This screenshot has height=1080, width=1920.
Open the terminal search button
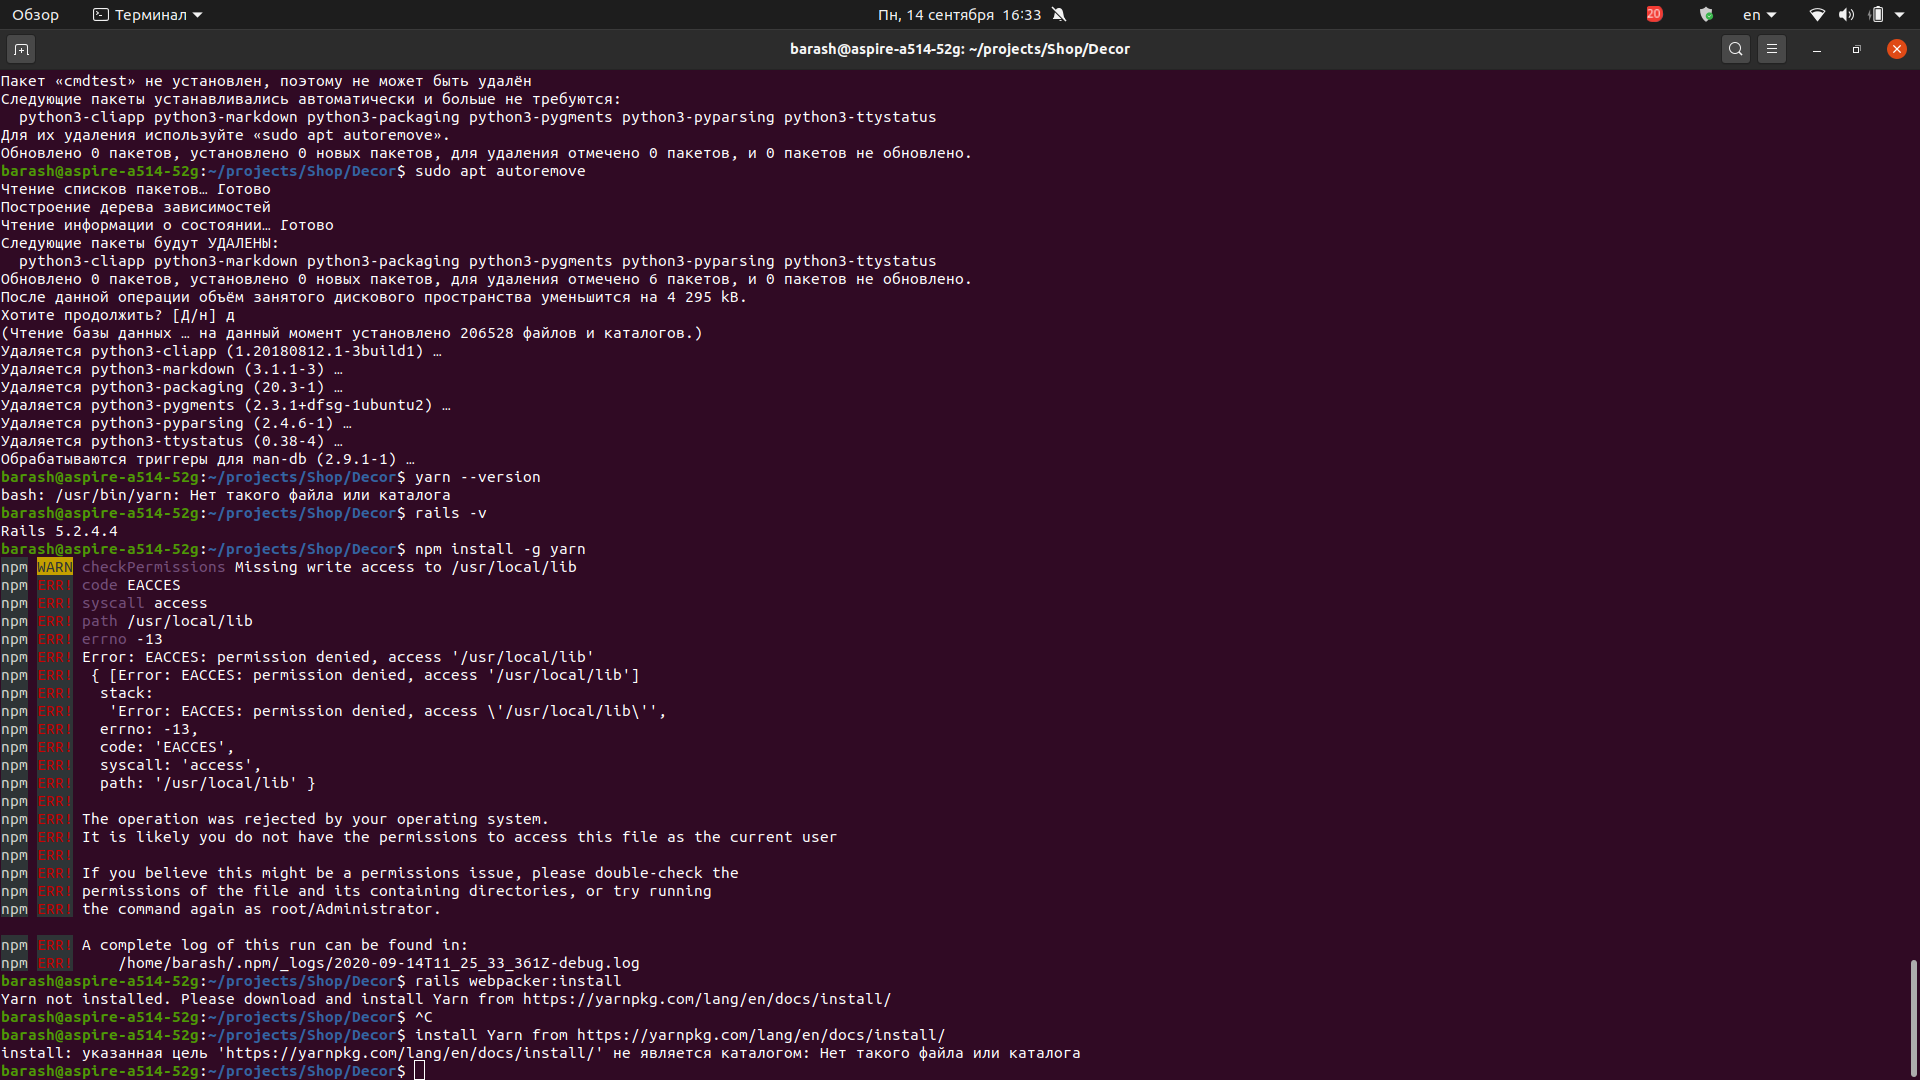[1736, 49]
